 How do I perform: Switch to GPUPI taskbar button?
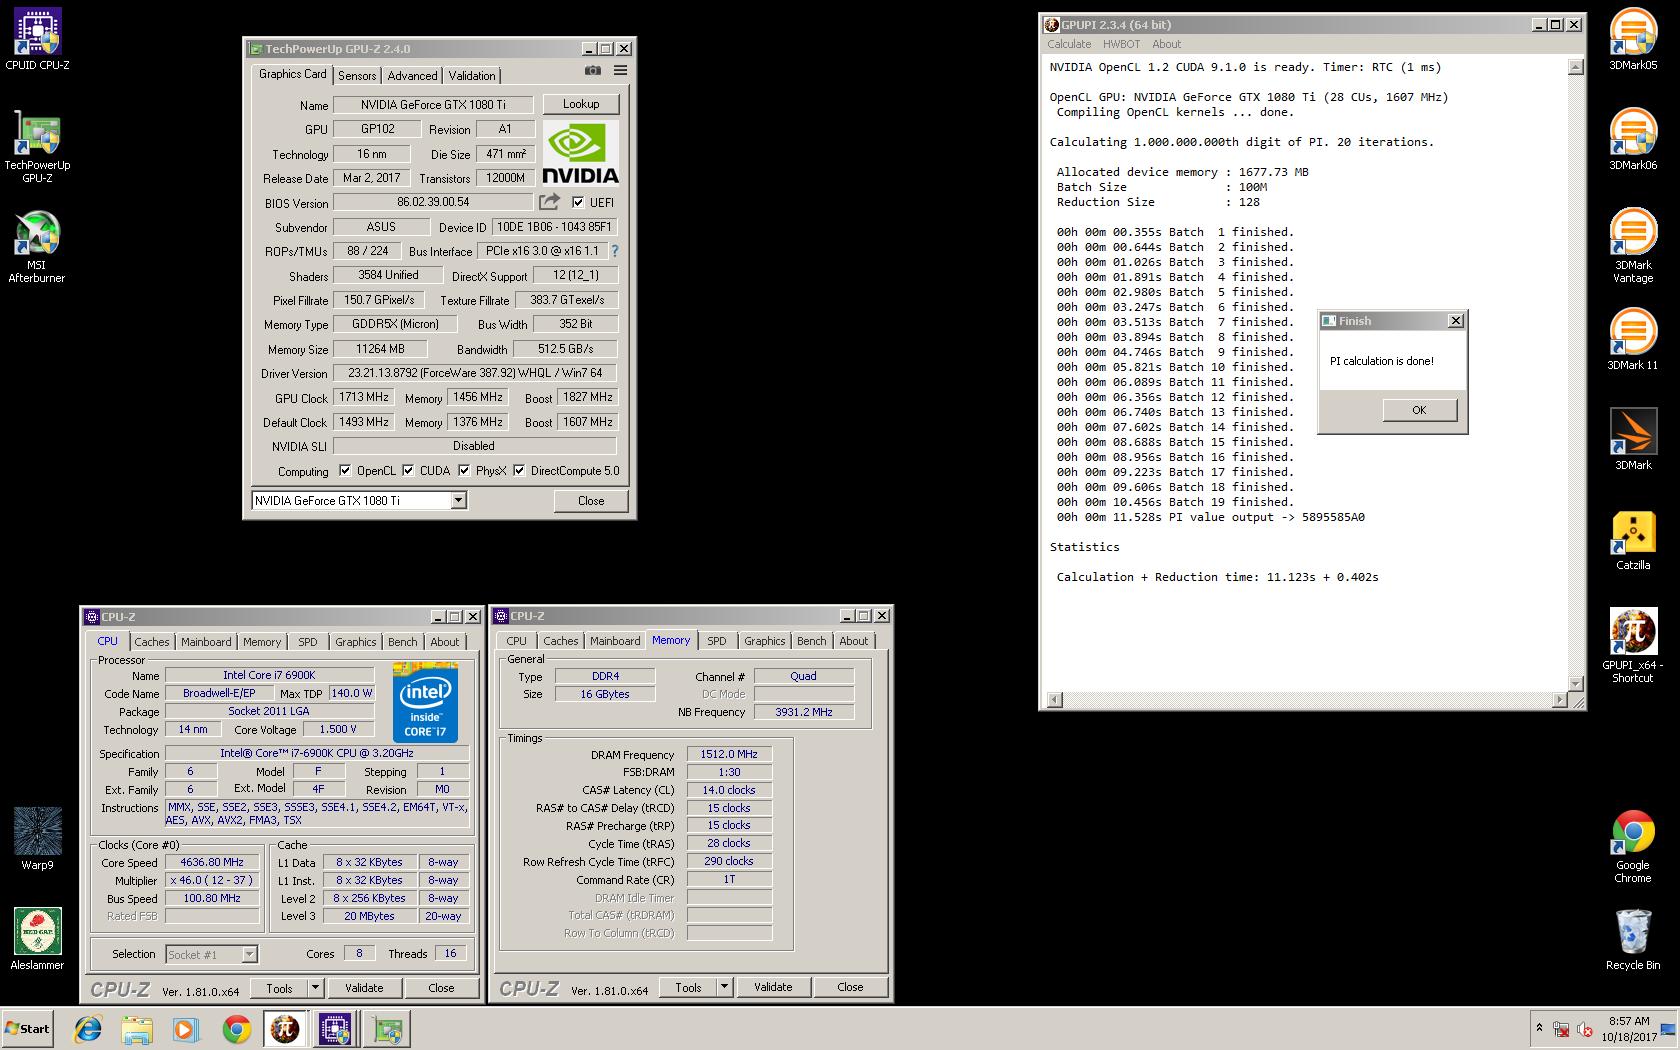[286, 1029]
